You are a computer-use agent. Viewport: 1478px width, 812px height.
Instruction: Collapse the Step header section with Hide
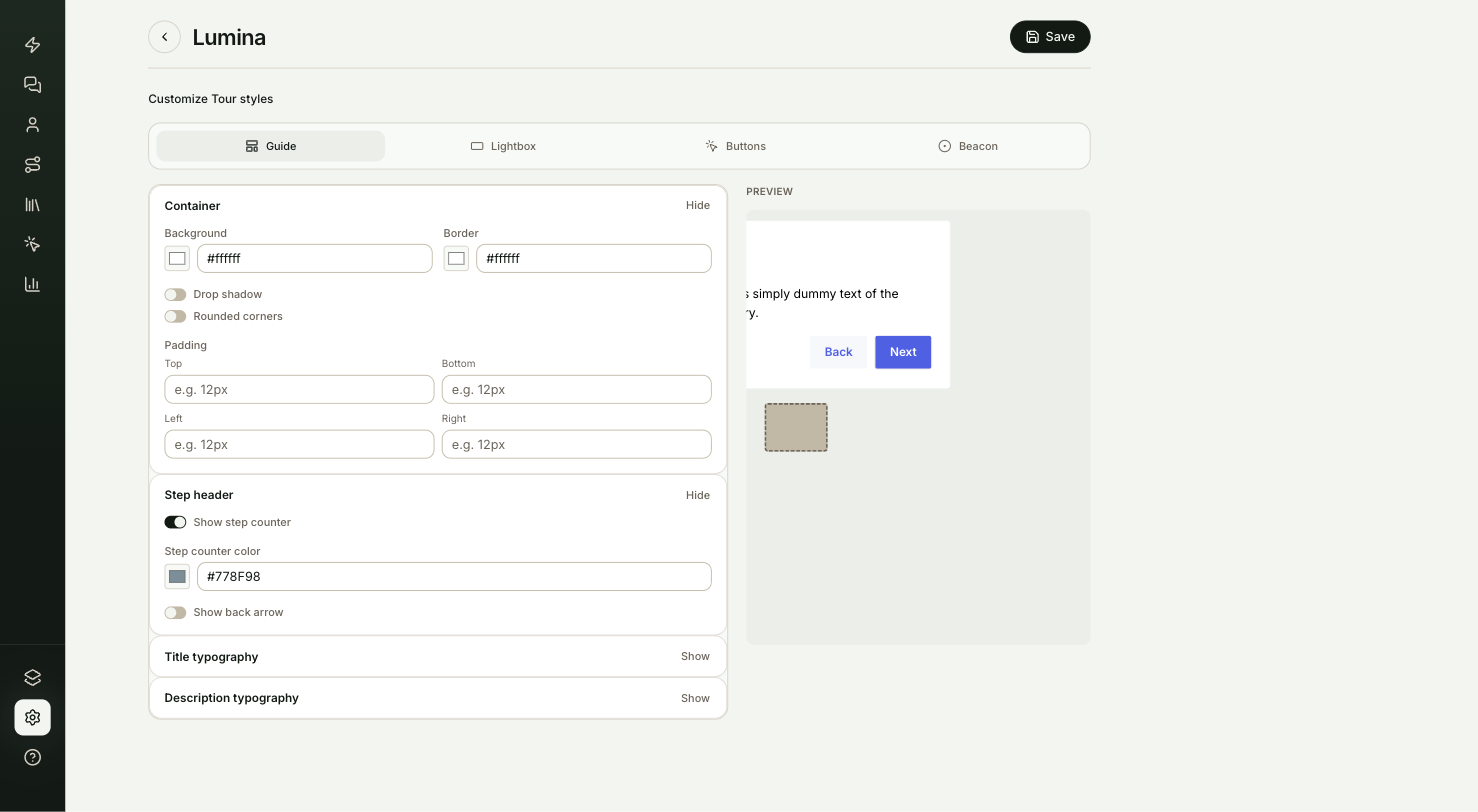click(698, 495)
